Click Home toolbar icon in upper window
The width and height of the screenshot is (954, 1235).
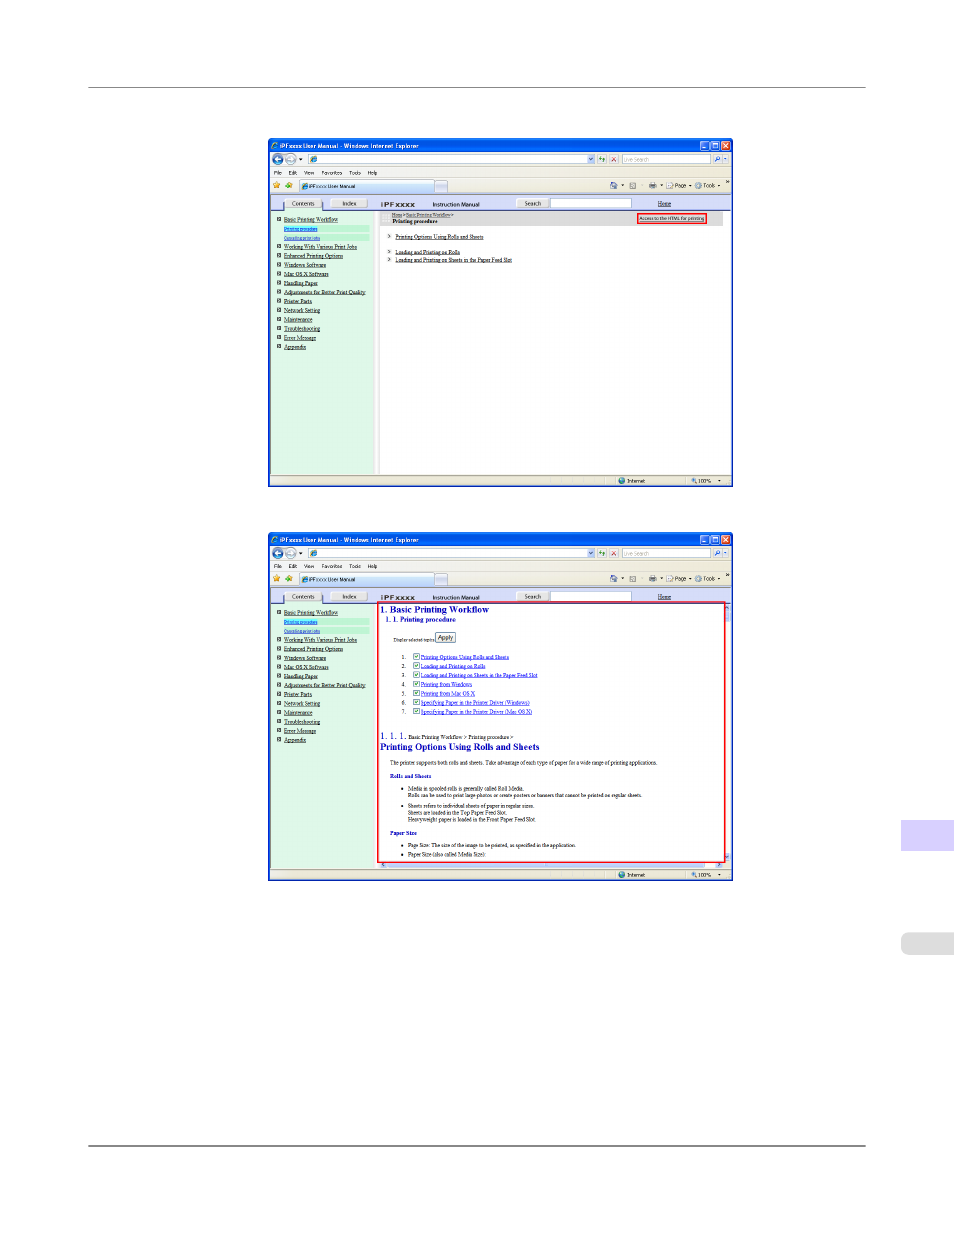point(613,185)
